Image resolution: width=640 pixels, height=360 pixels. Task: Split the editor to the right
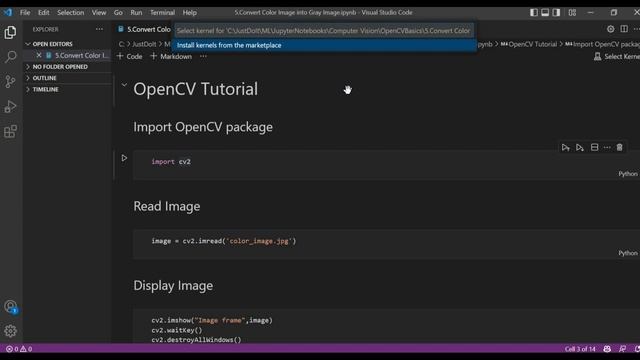click(624, 29)
